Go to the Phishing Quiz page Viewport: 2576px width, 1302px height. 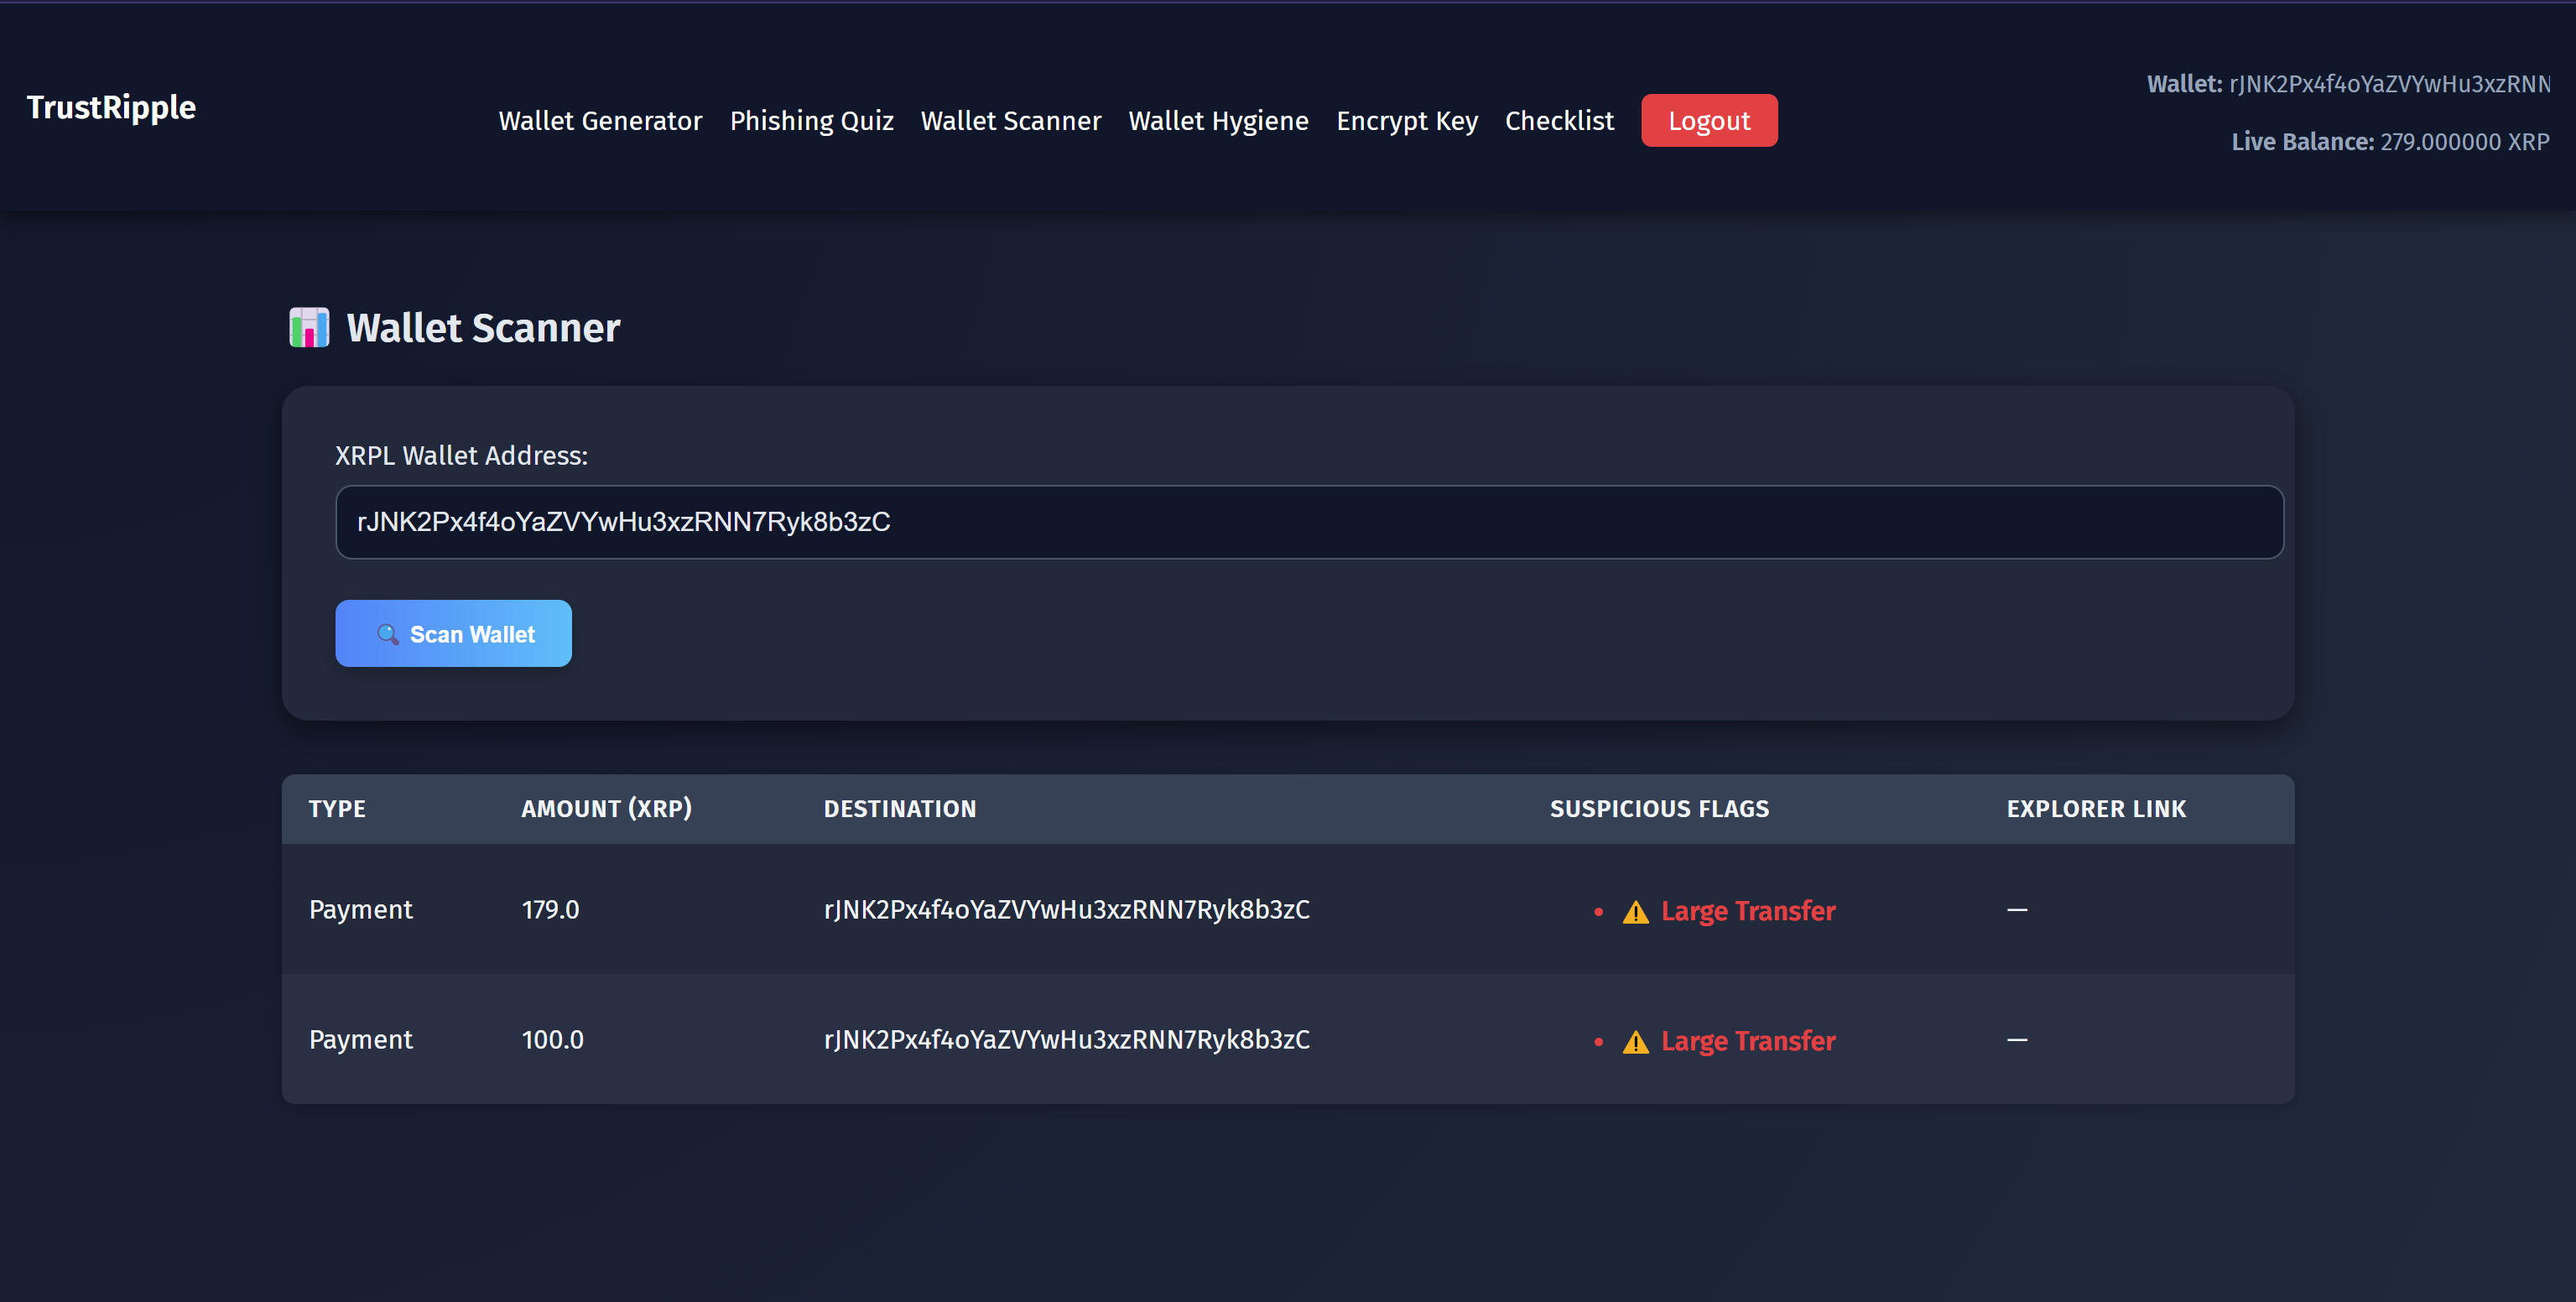(x=811, y=121)
